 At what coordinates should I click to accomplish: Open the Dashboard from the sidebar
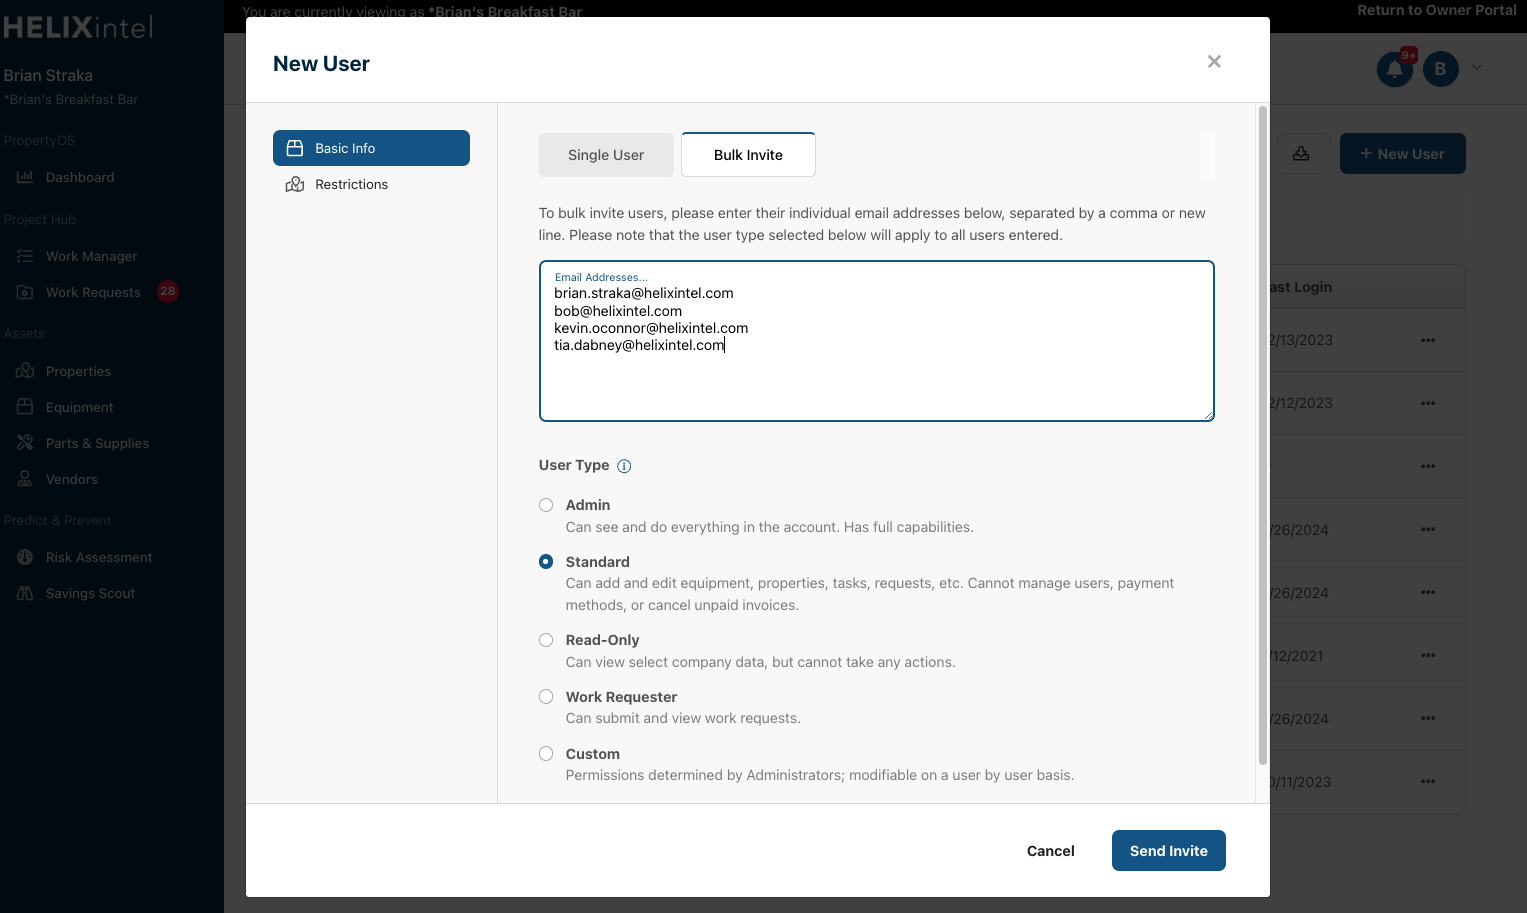pyautogui.click(x=80, y=177)
